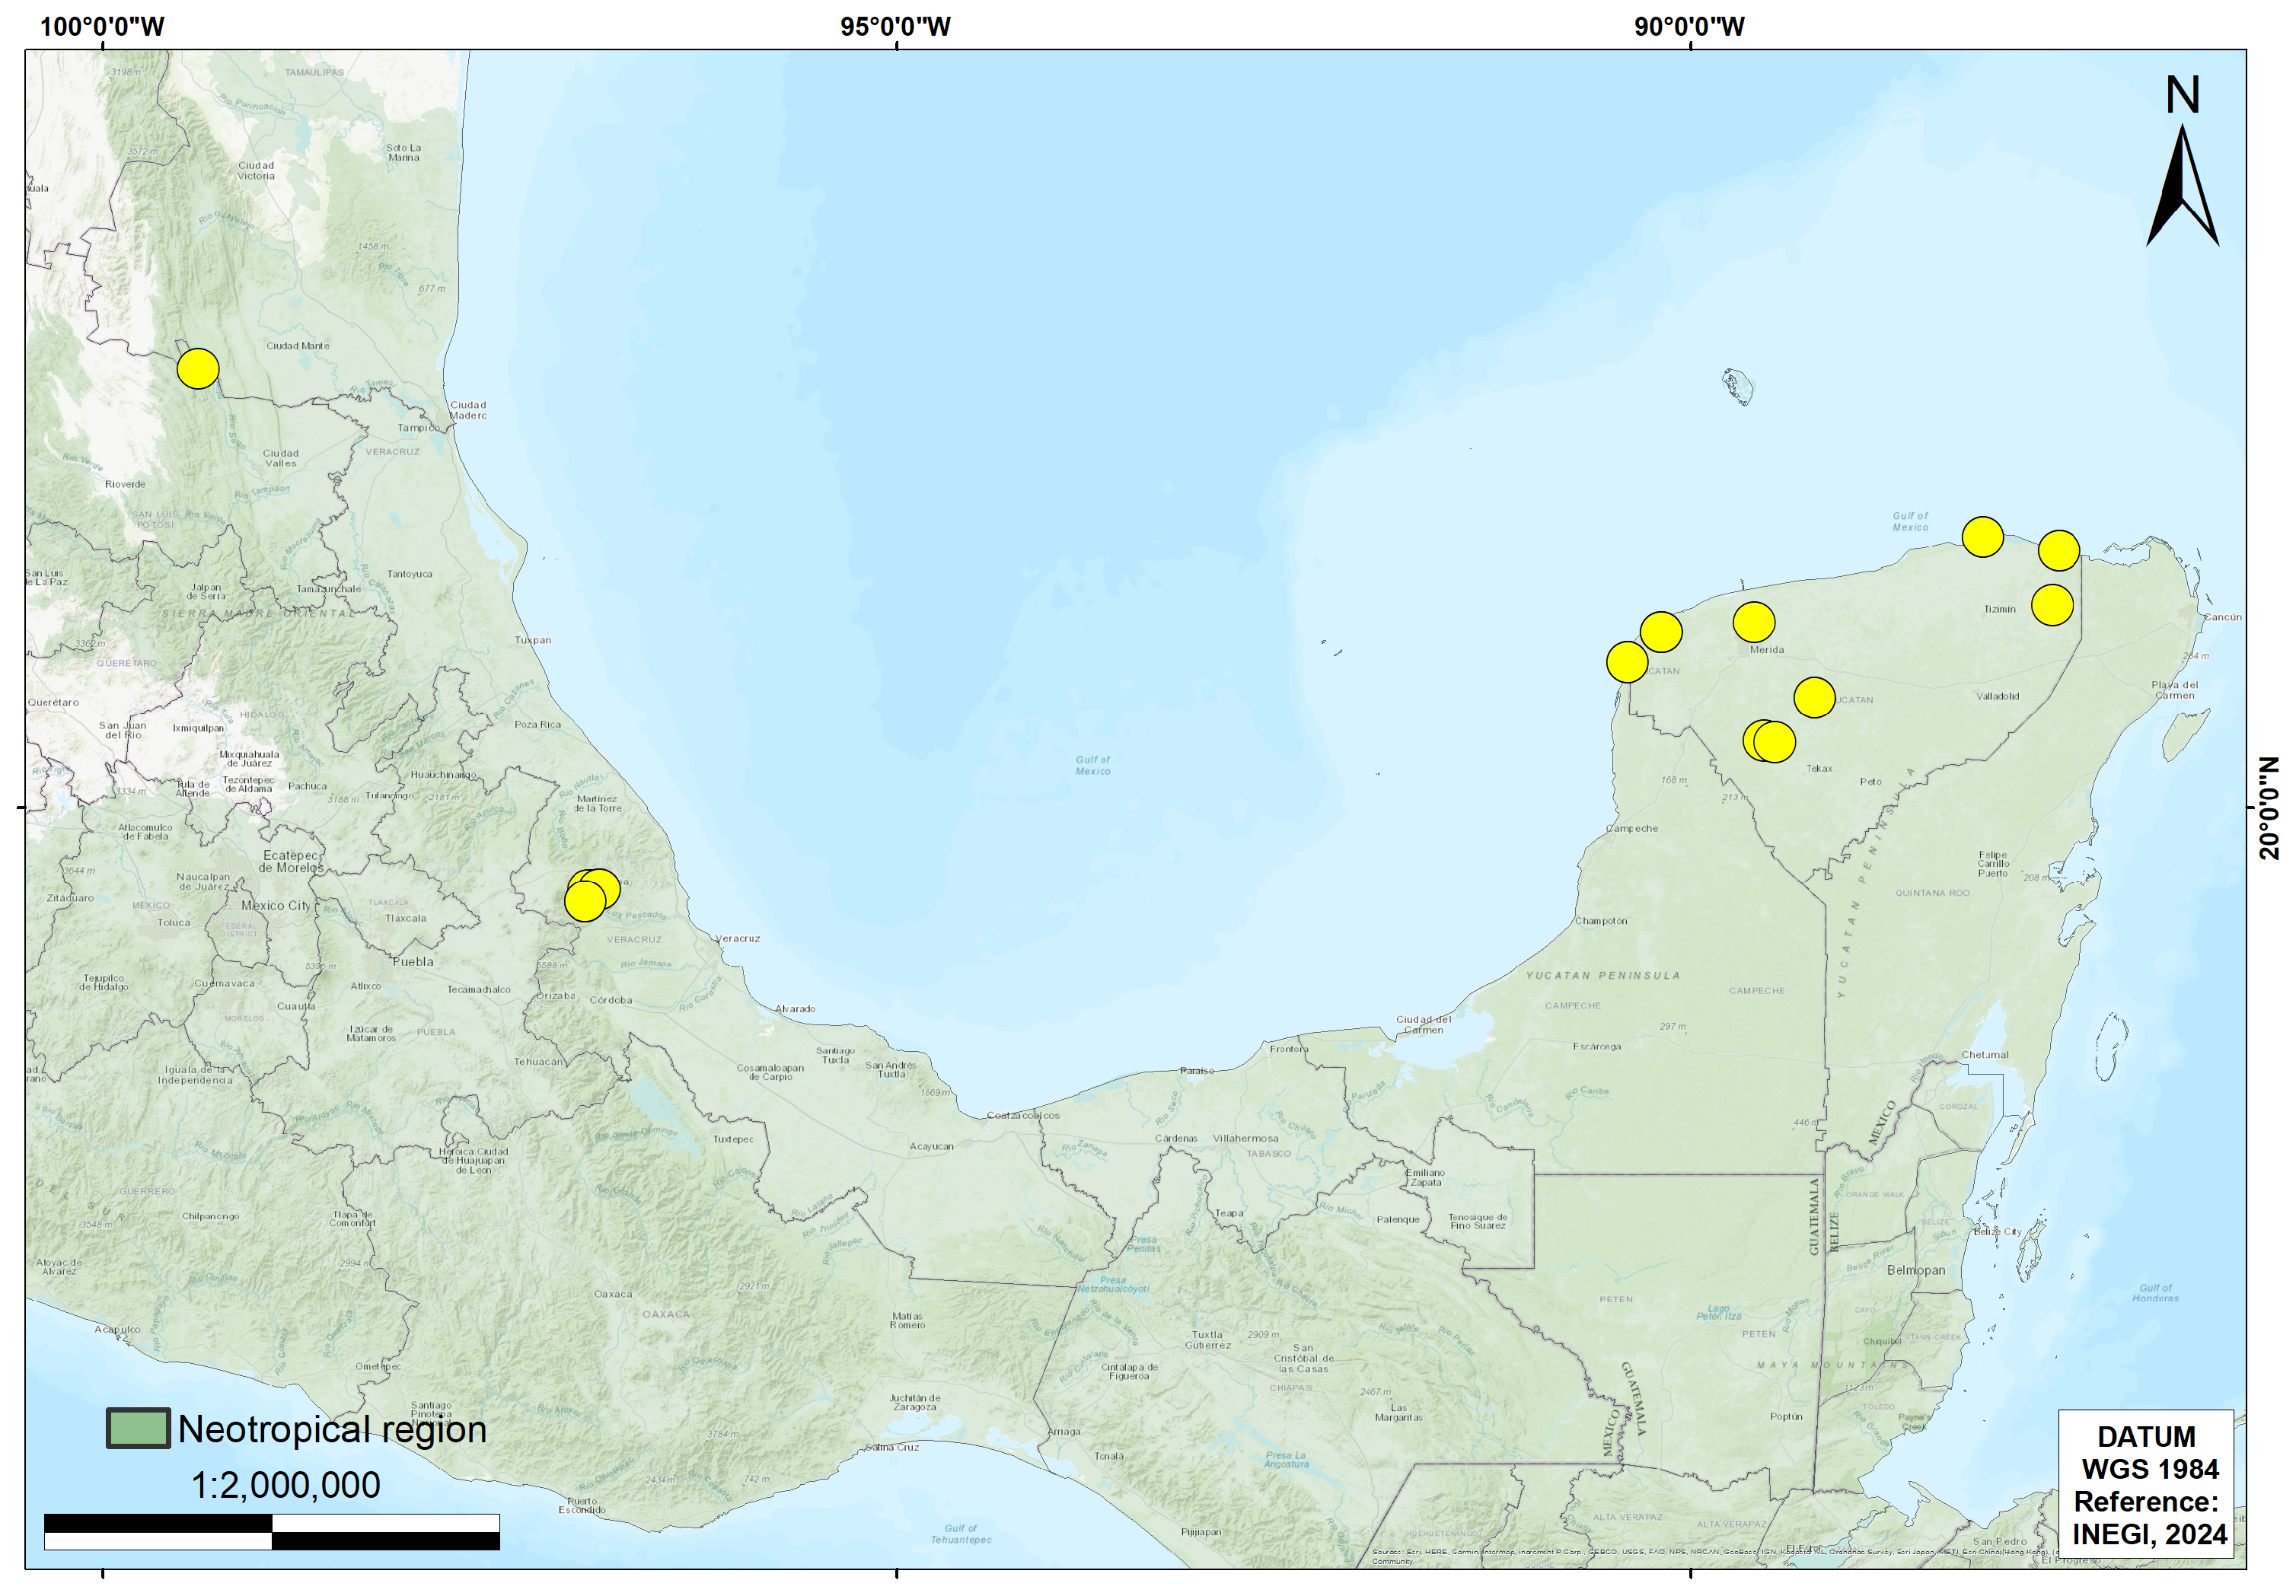The height and width of the screenshot is (1596, 2296).
Task: Click the yellow marker near Ciudad Mante
Action: pos(198,369)
